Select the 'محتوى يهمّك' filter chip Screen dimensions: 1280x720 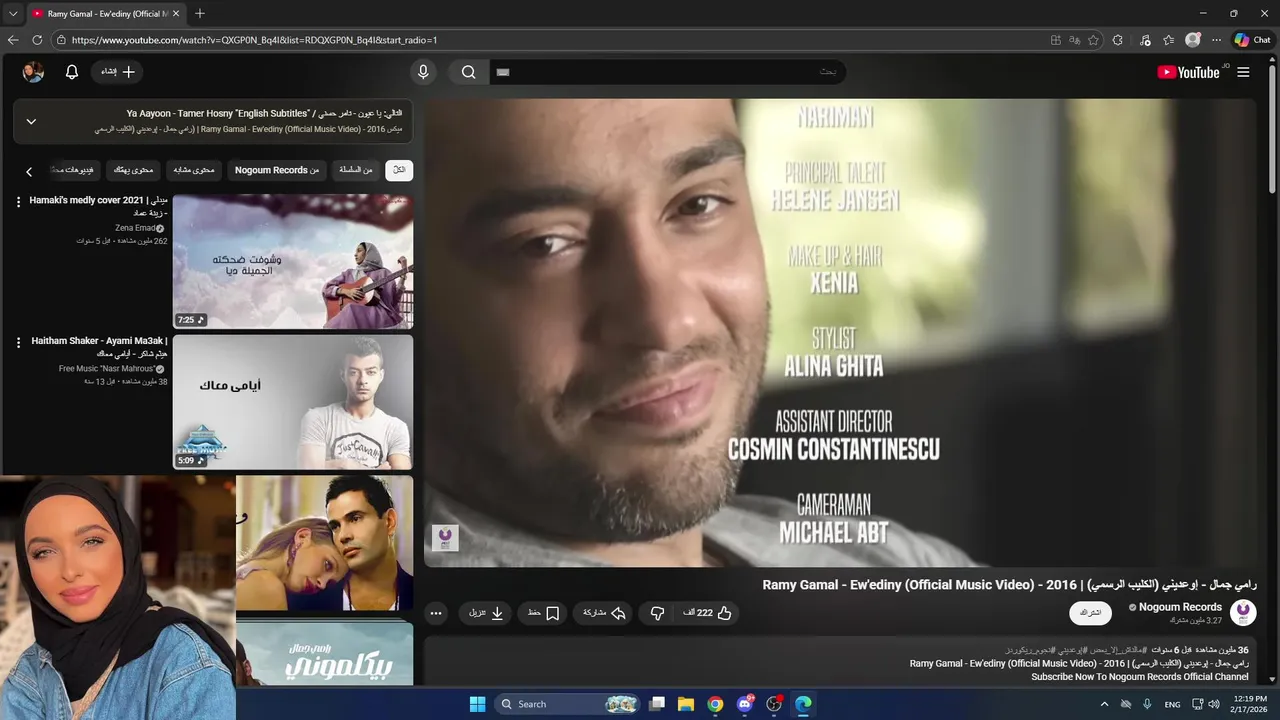coord(133,170)
